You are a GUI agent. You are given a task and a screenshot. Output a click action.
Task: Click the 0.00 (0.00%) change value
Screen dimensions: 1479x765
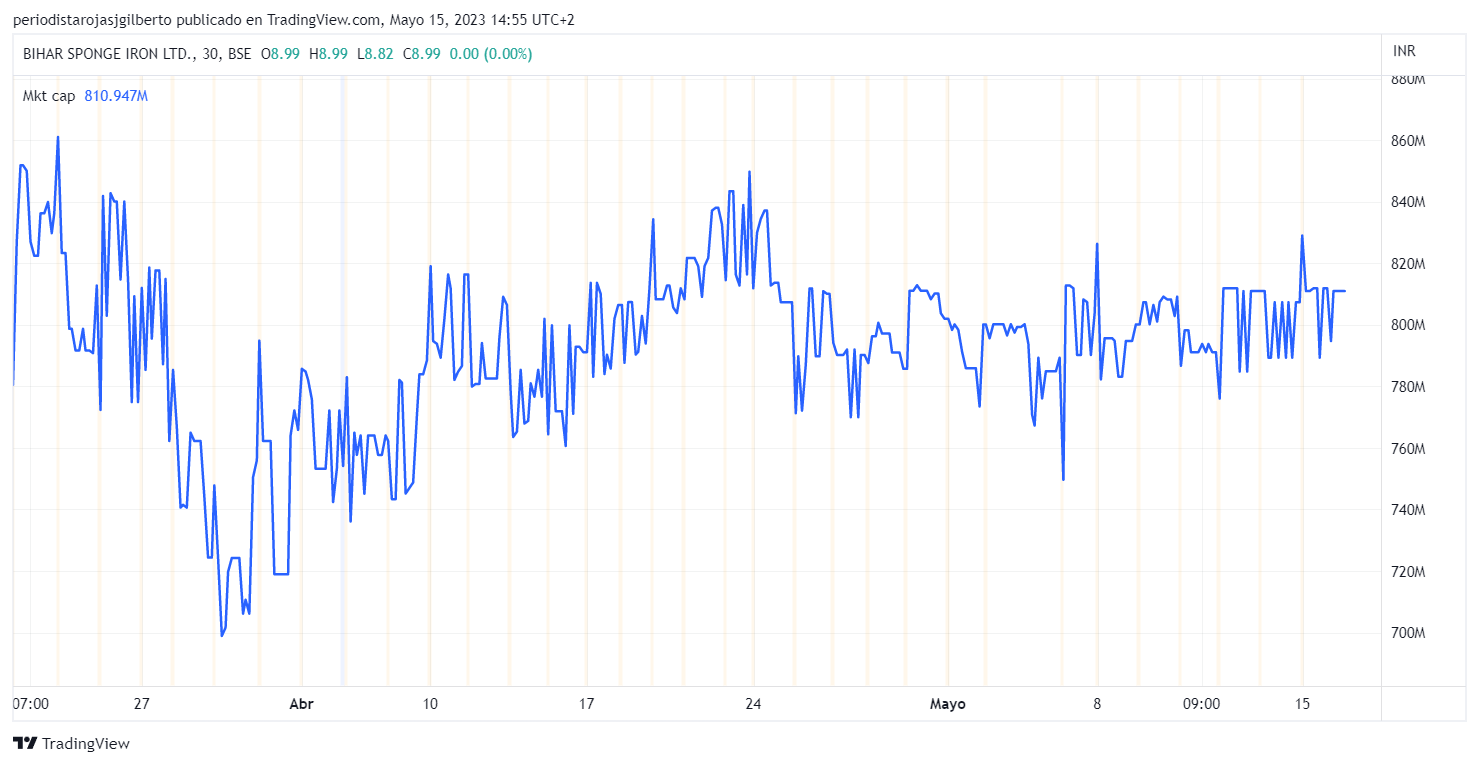coord(491,54)
